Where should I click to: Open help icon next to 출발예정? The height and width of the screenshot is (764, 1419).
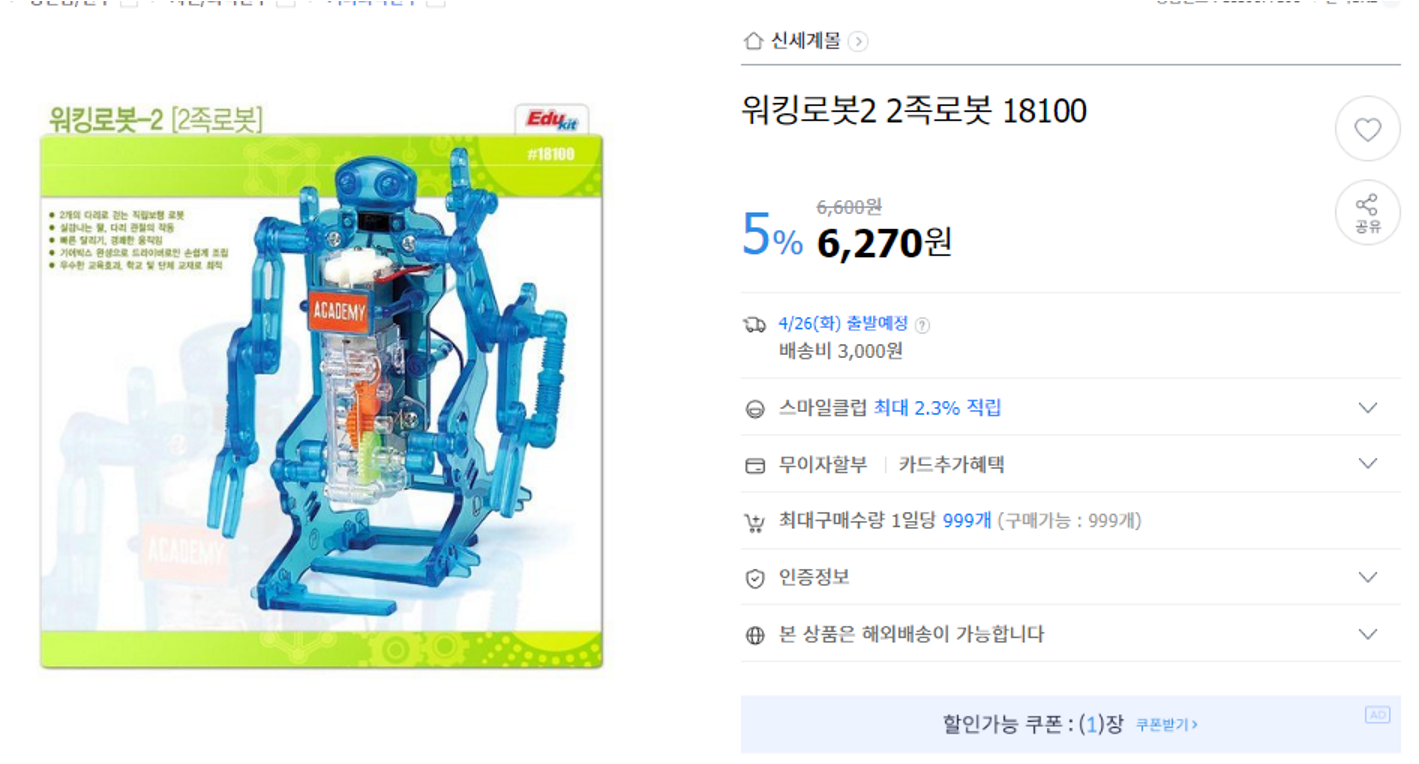coord(922,324)
